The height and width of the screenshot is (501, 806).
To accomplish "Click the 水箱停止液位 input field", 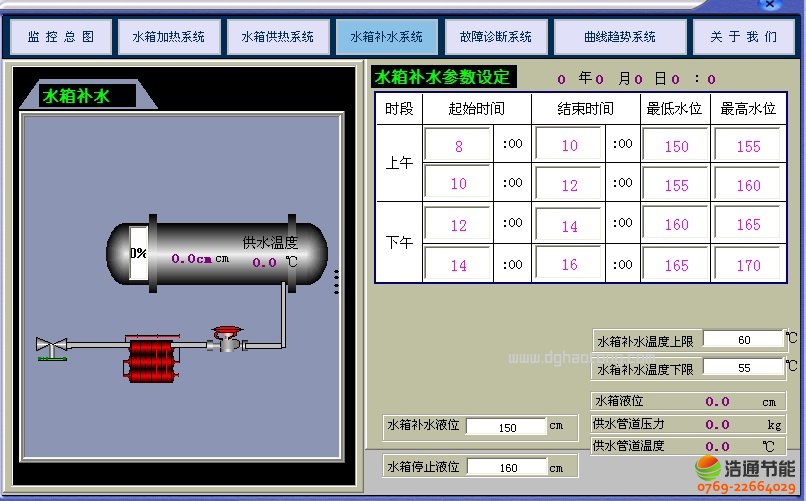I will [506, 467].
